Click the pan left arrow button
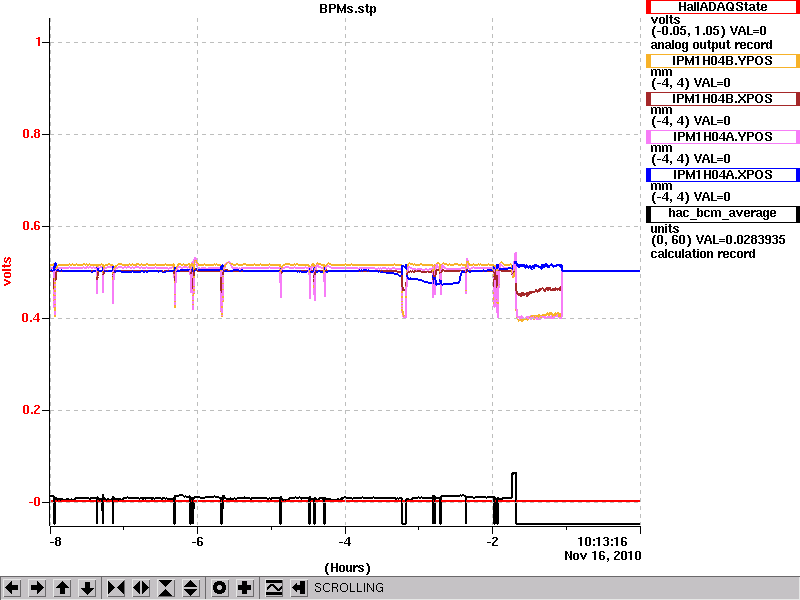 (x=12, y=588)
